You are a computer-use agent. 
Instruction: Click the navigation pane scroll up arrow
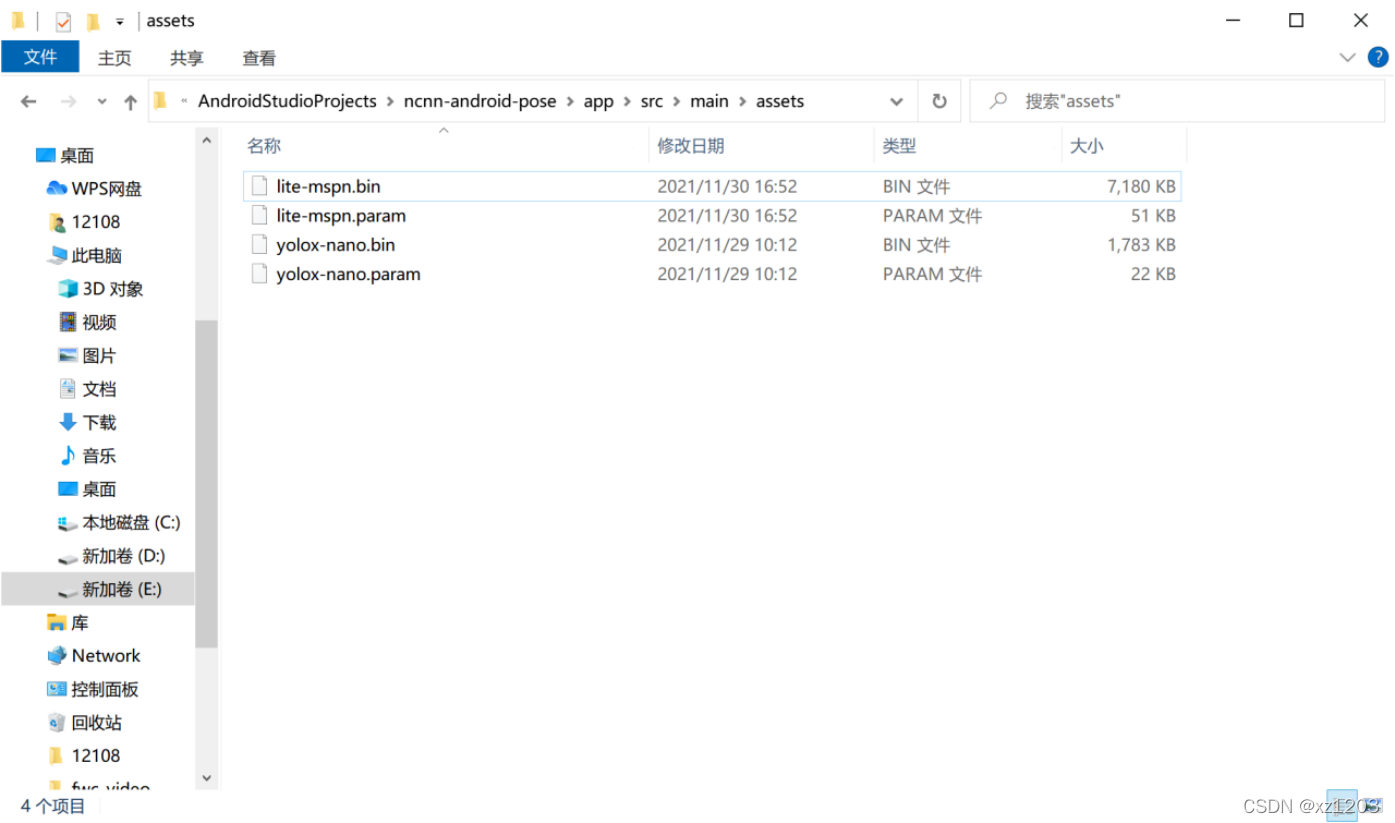point(206,141)
